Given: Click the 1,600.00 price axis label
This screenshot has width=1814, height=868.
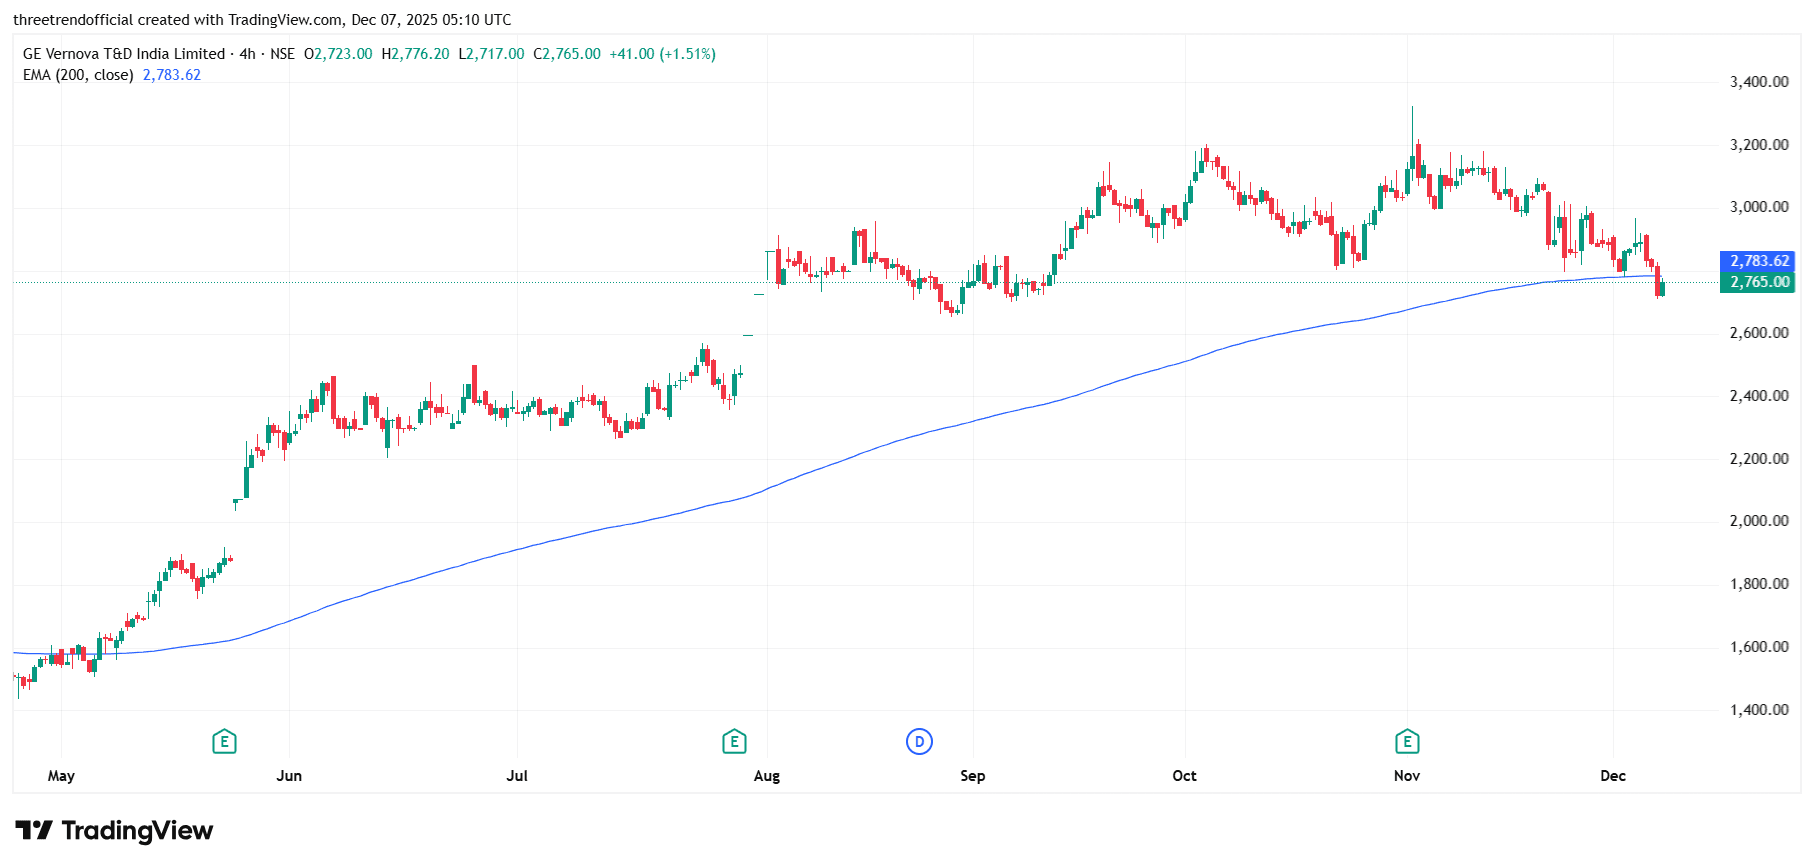Looking at the screenshot, I should click(x=1759, y=647).
